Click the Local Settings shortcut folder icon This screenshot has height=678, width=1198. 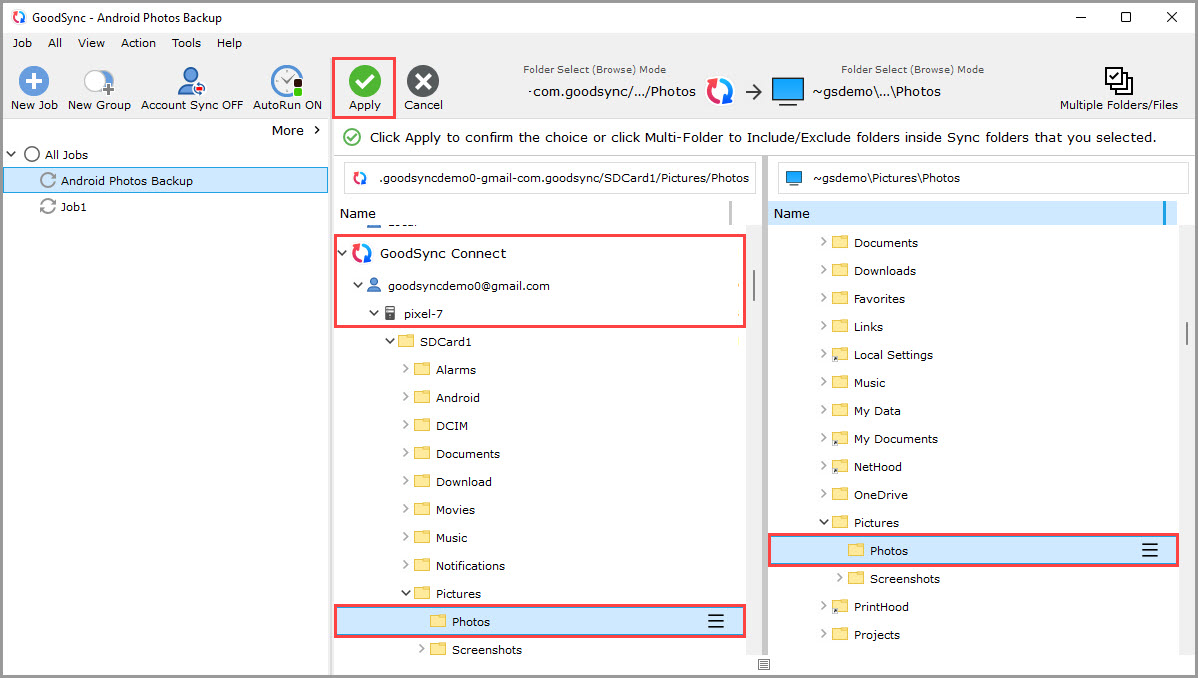(x=840, y=354)
